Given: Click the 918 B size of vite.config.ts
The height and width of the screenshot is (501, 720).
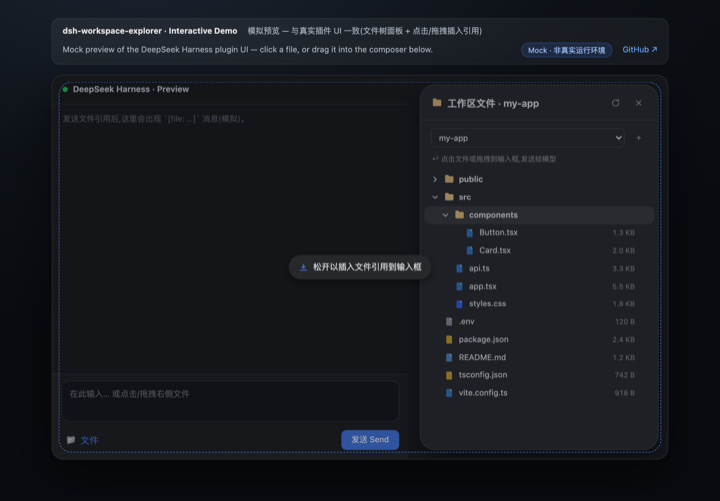Looking at the screenshot, I should (624, 393).
